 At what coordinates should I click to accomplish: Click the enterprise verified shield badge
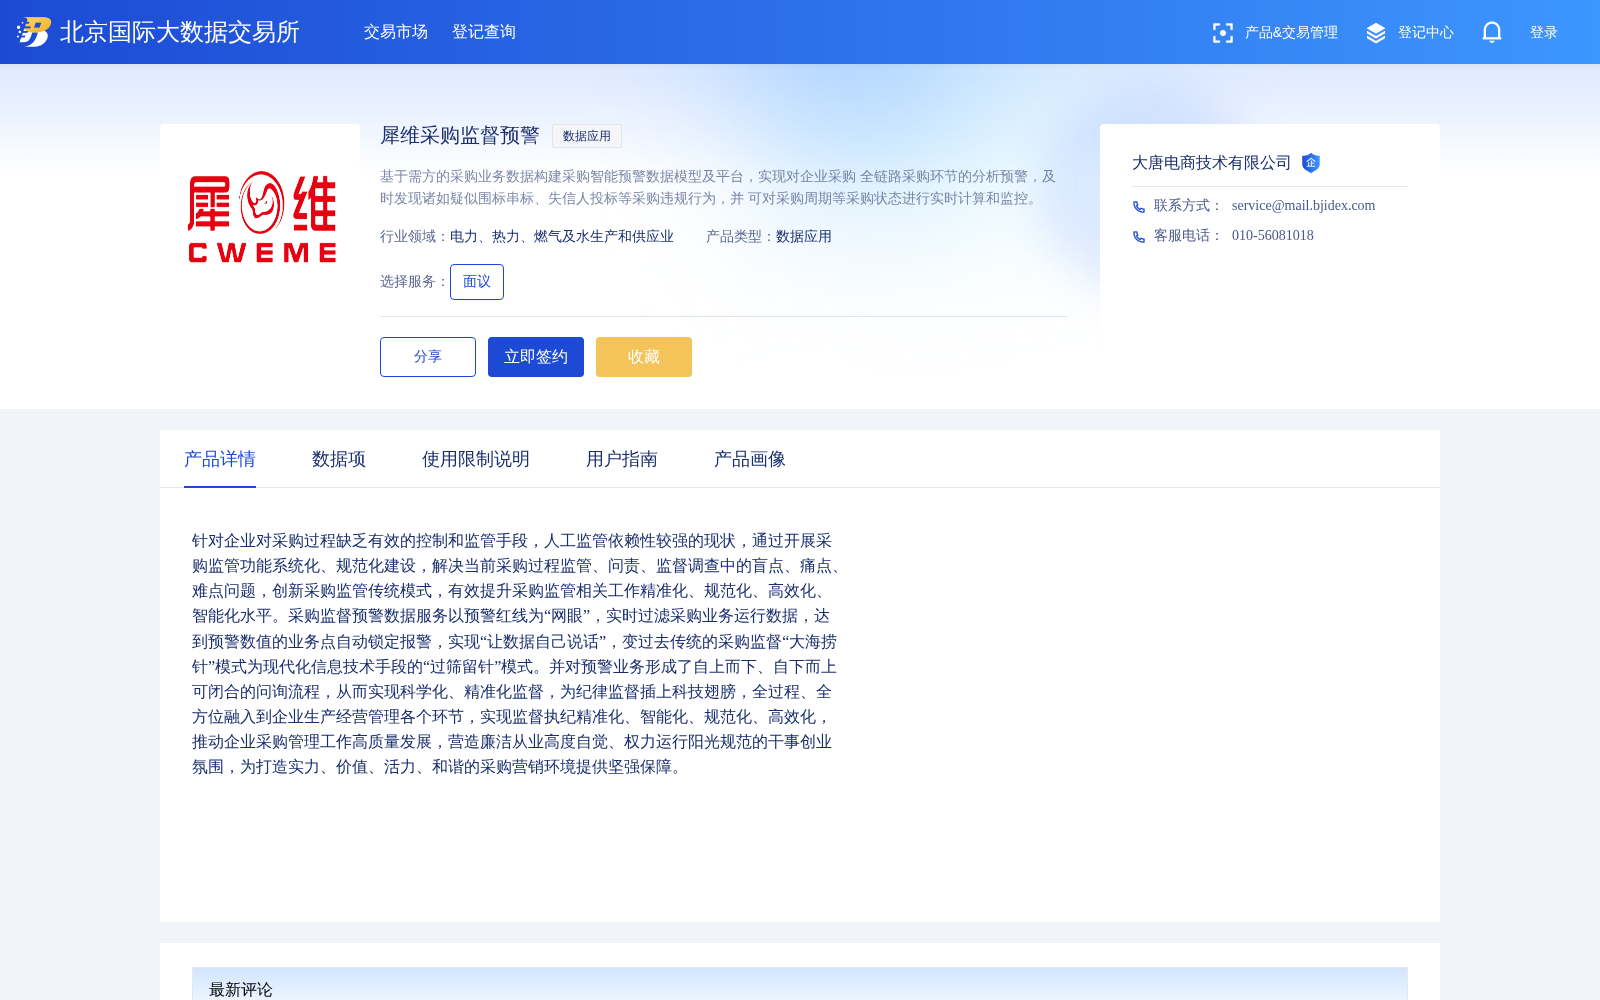1311,163
